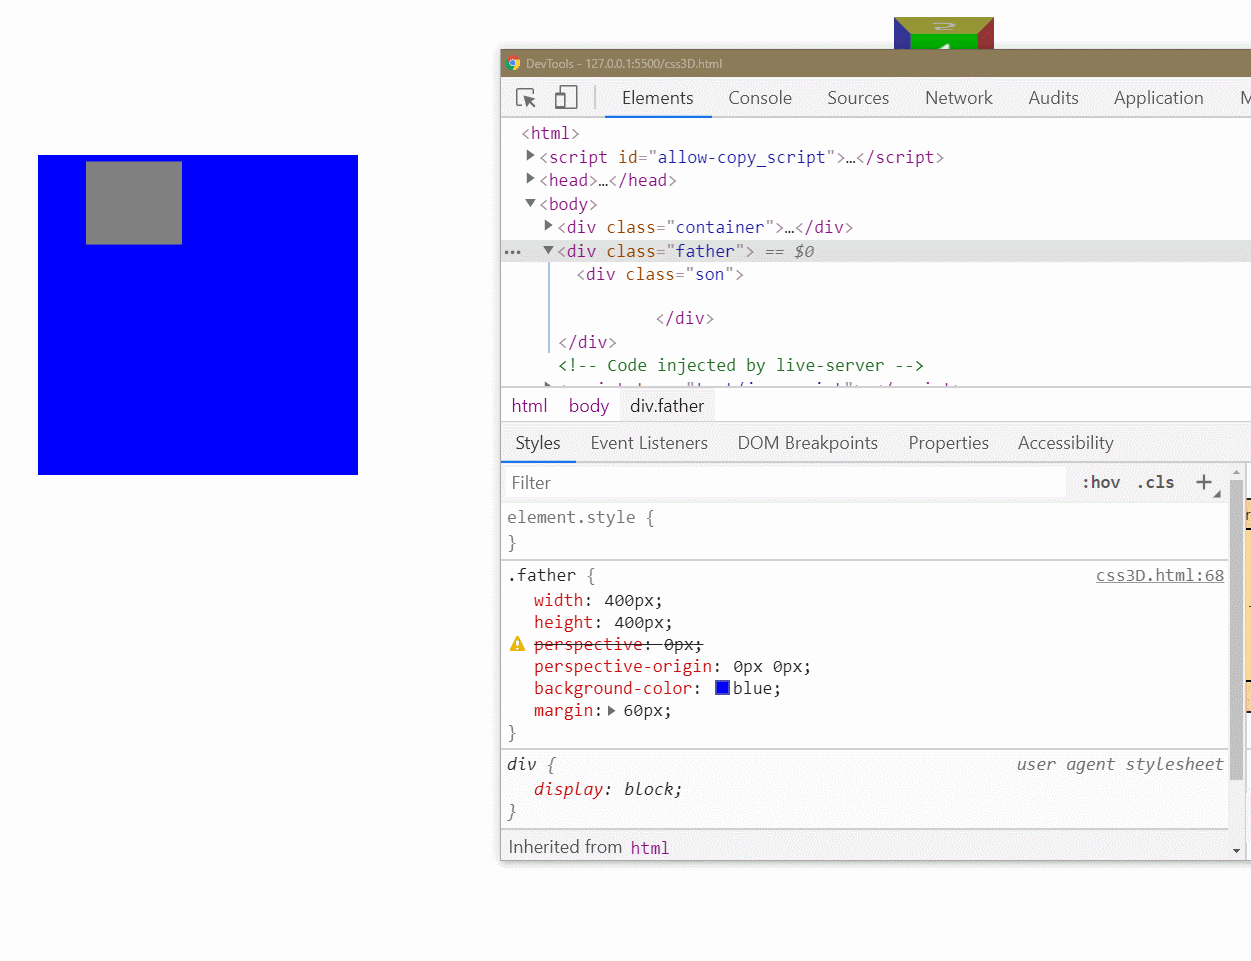Expand the div container node

tap(548, 226)
